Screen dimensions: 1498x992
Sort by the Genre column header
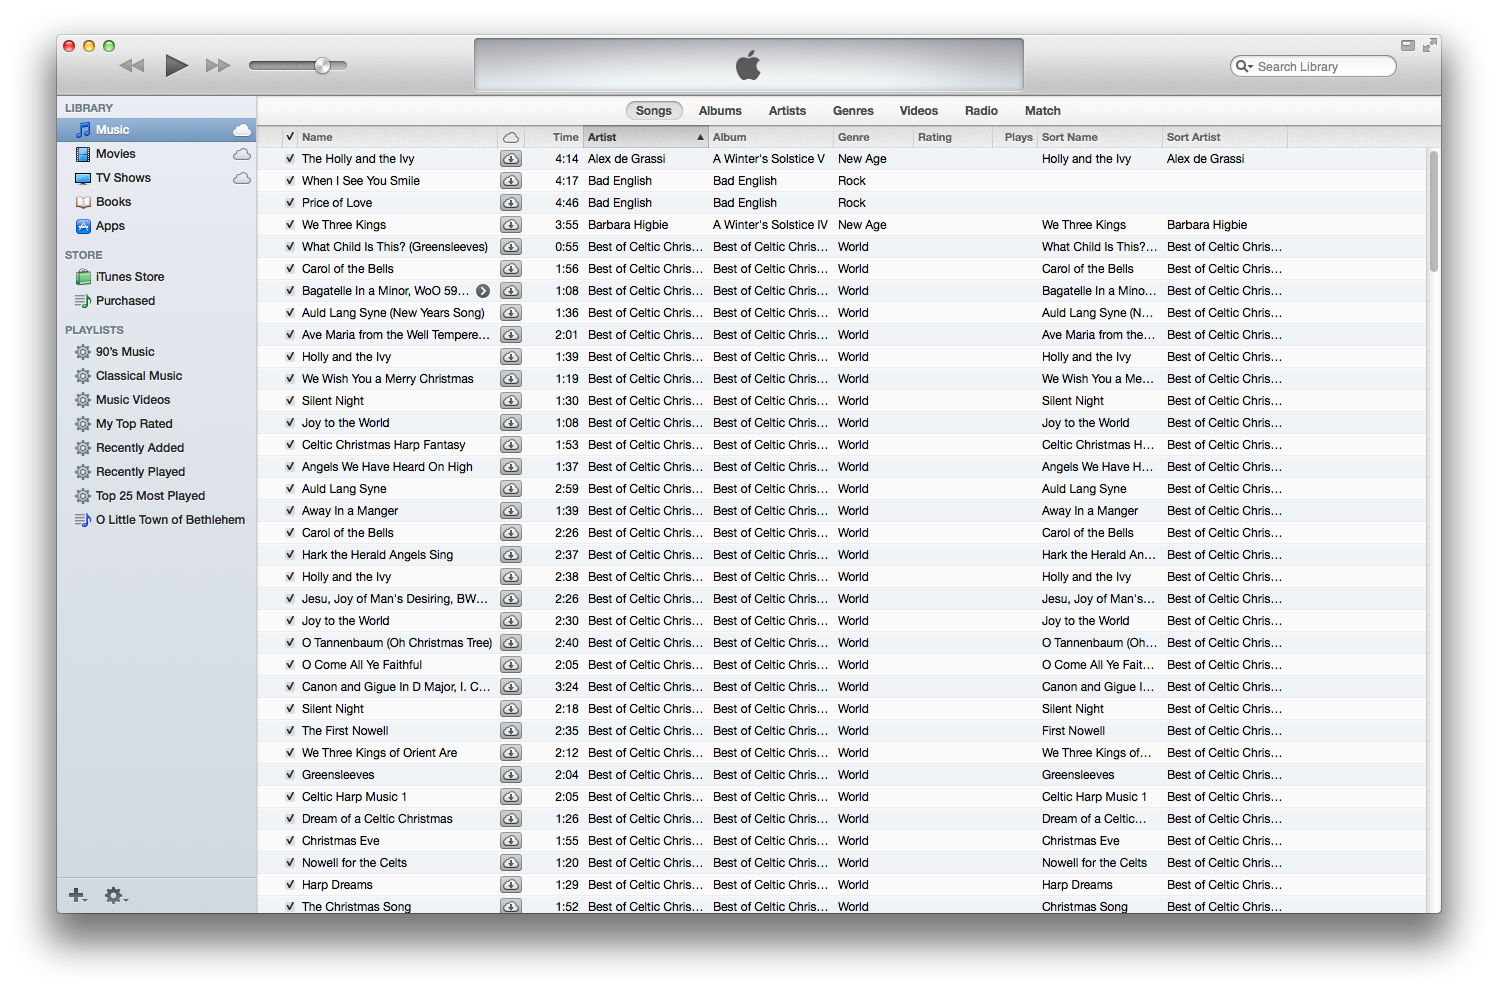click(873, 137)
